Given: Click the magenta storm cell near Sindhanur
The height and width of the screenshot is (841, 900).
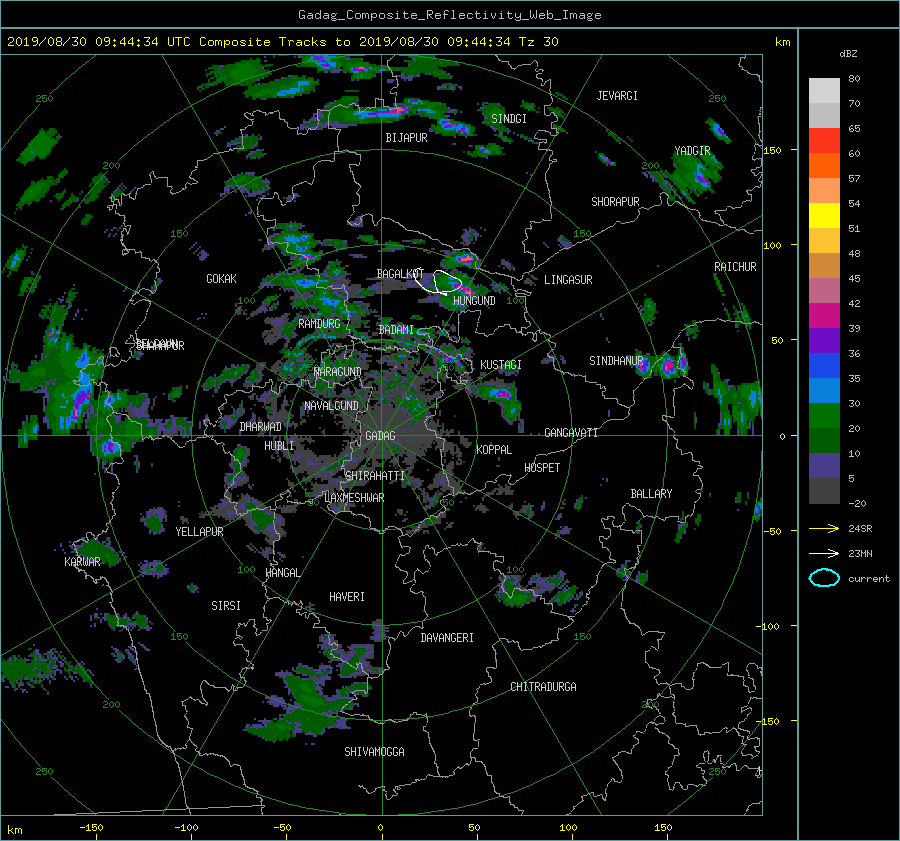Looking at the screenshot, I should pyautogui.click(x=668, y=366).
